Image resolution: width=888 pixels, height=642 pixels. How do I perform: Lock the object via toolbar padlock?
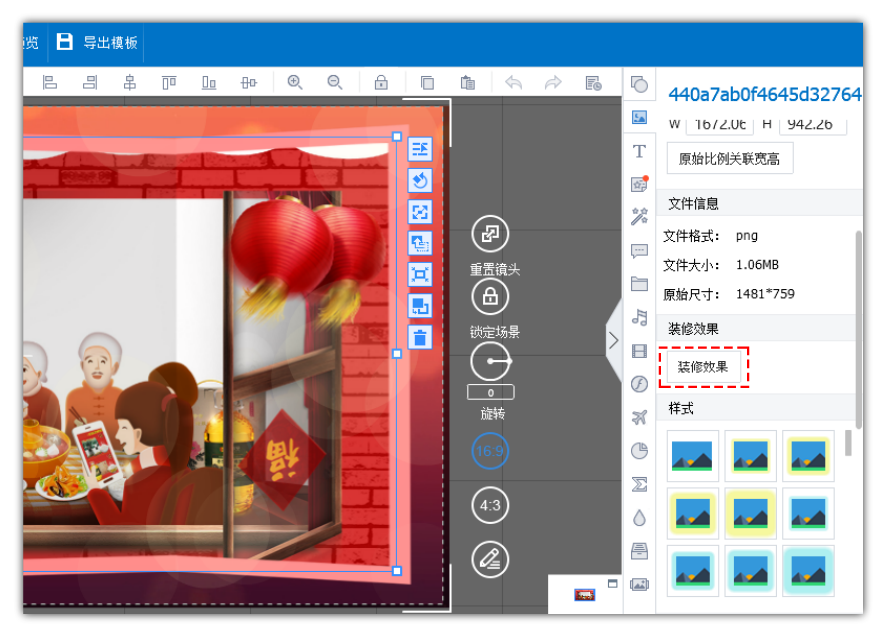[x=381, y=83]
